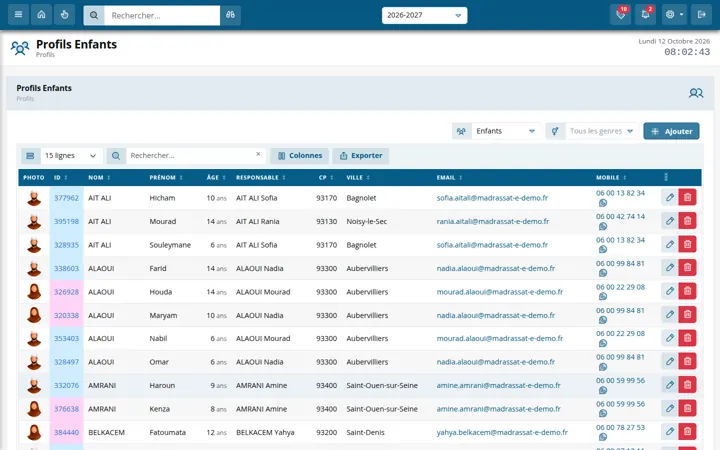Click email rania.aitali@madrassat-e-demo.fr
The width and height of the screenshot is (720, 450).
click(x=493, y=221)
